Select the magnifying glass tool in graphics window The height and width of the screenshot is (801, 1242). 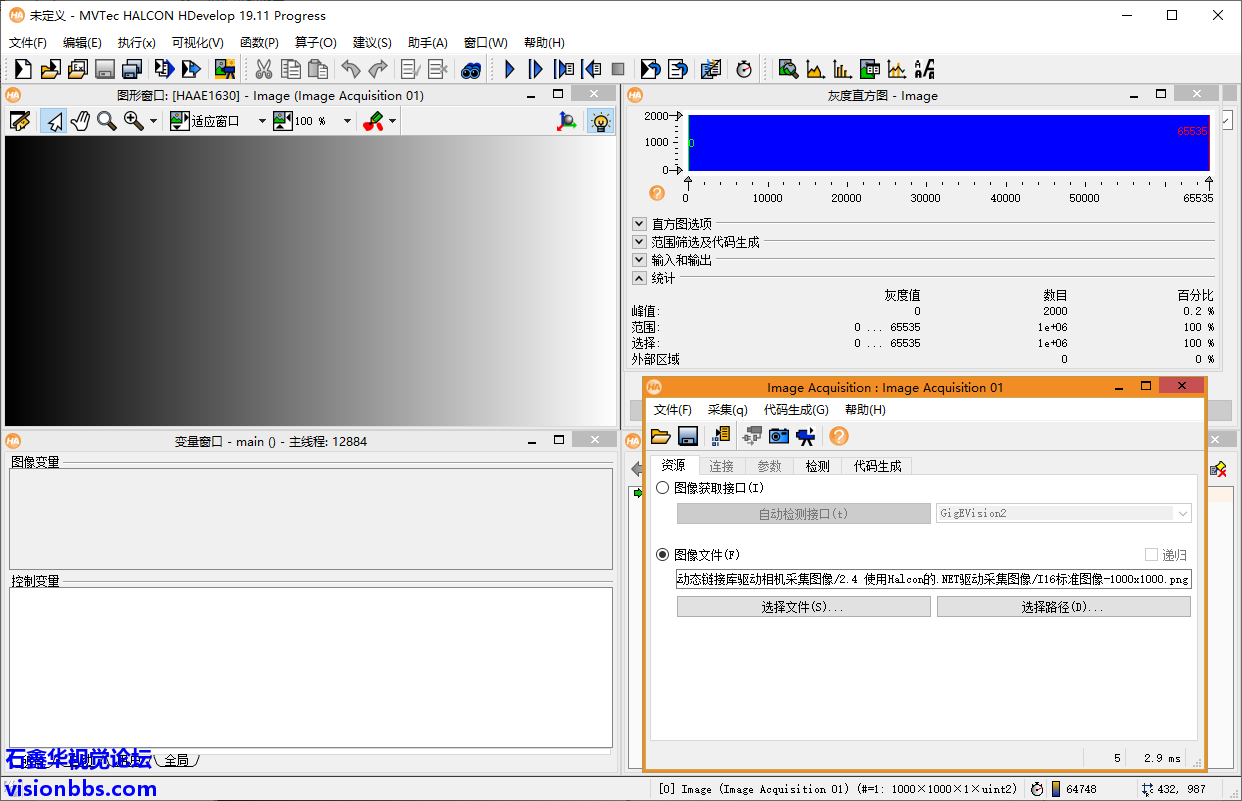point(106,121)
